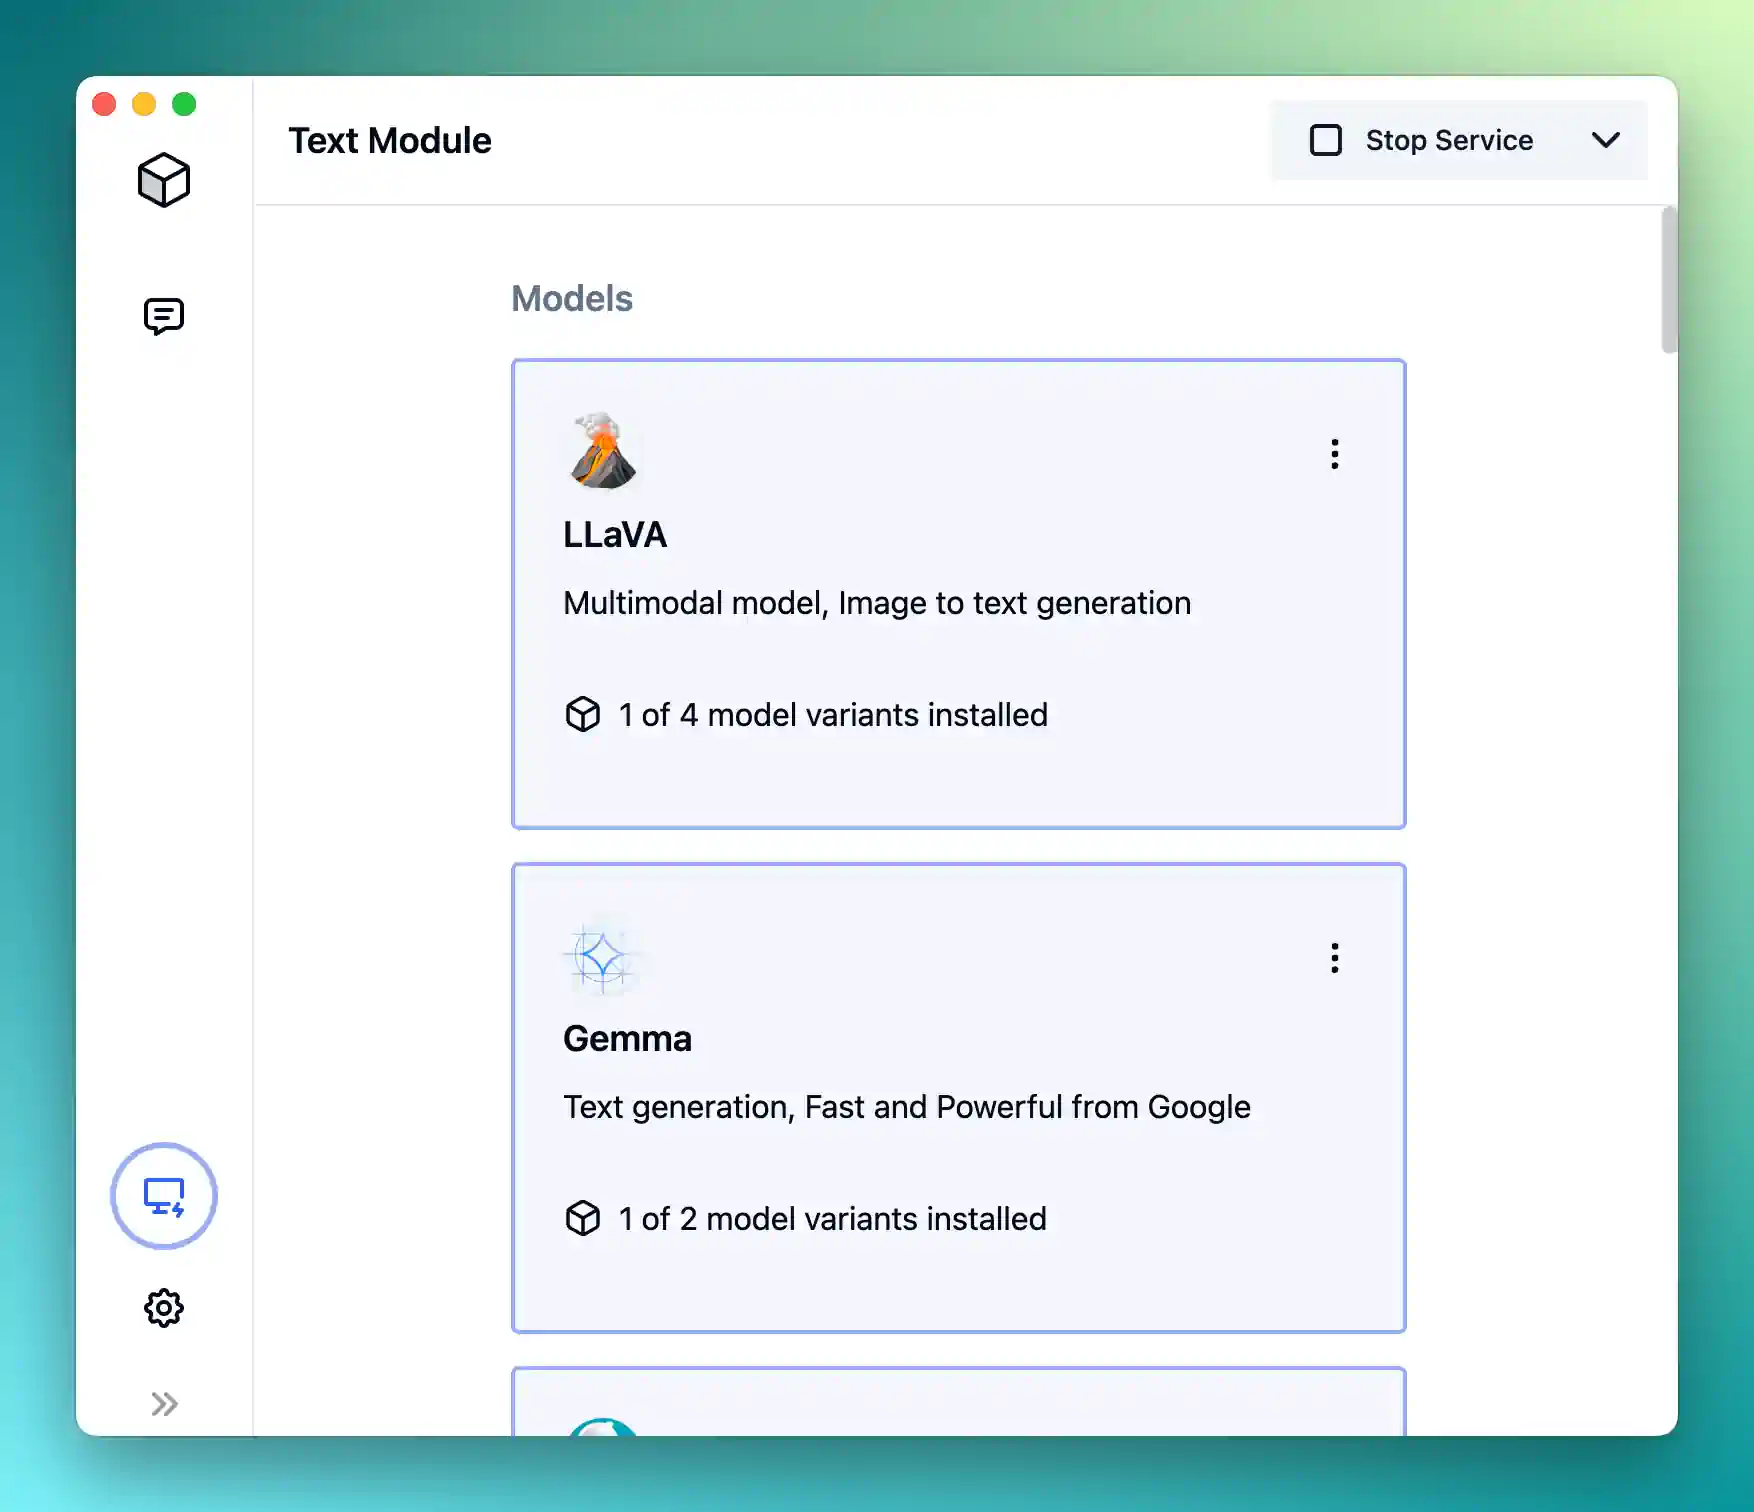Click the cube icon next to LLaVA variants count

(581, 715)
